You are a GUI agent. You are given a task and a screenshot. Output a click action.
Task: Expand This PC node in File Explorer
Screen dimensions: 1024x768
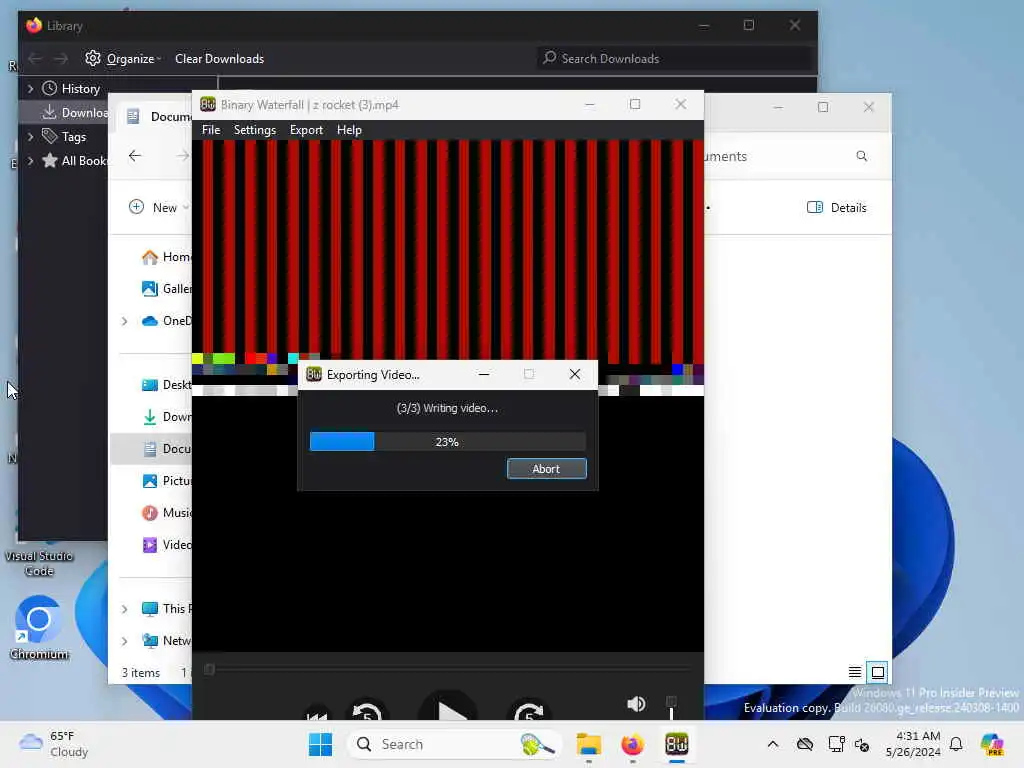(x=124, y=609)
